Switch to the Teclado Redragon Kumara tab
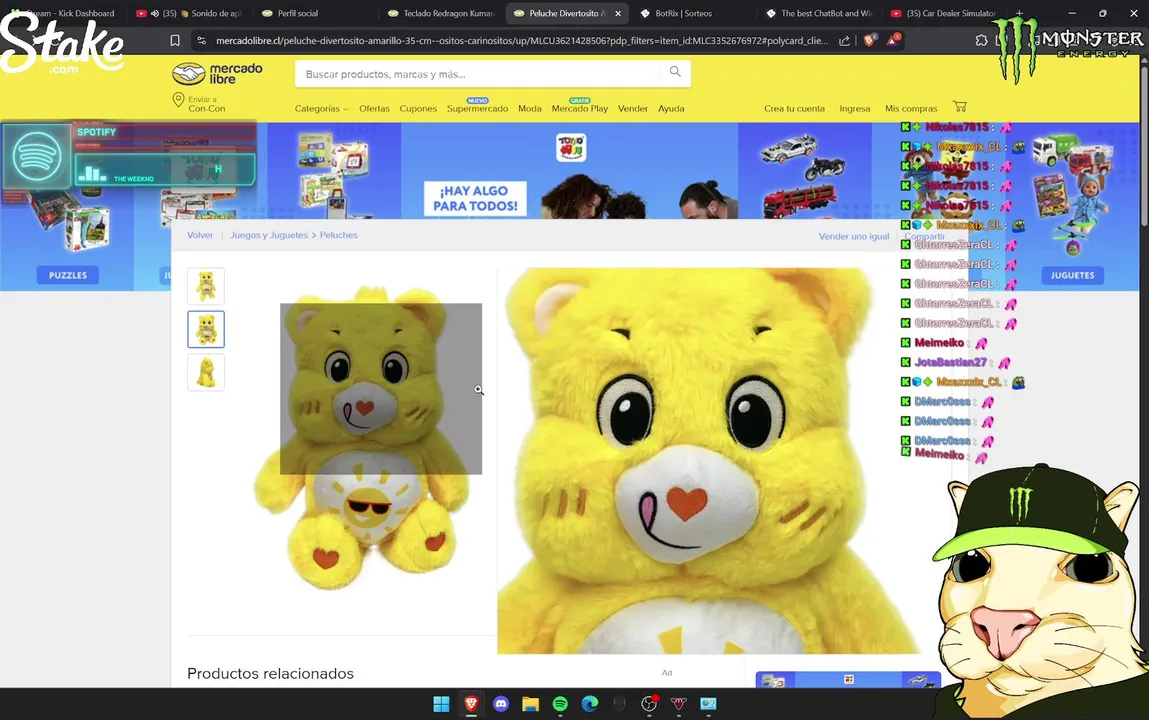 [442, 13]
